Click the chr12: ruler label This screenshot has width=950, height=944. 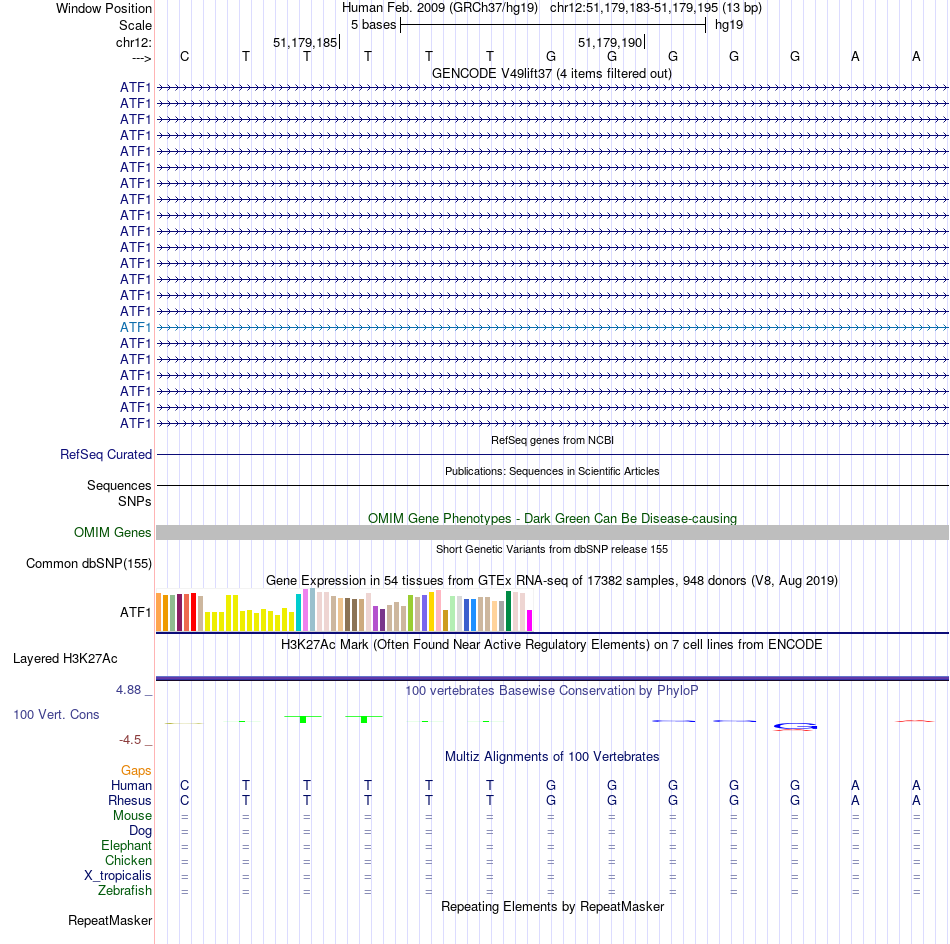pos(133,42)
